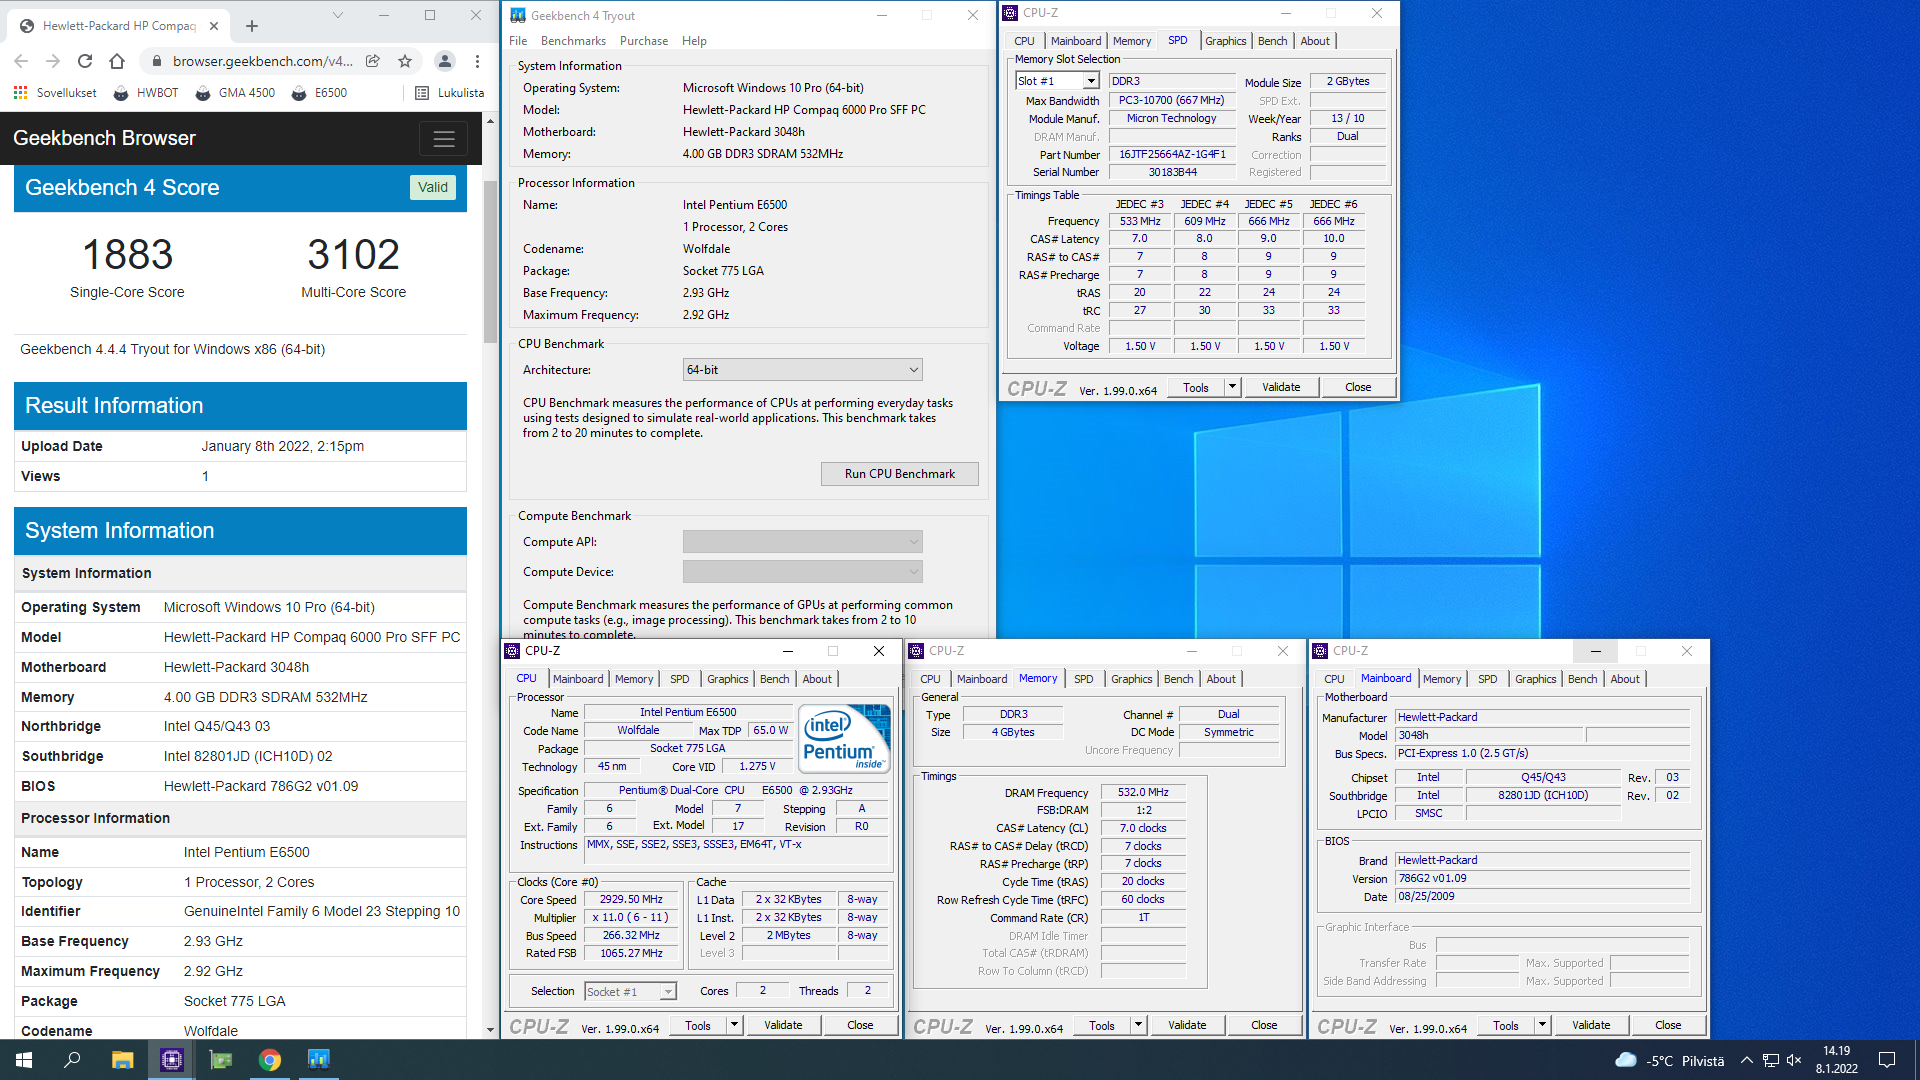The width and height of the screenshot is (1920, 1080).
Task: Open Sovellukset apps shortcut
Action: tap(56, 93)
